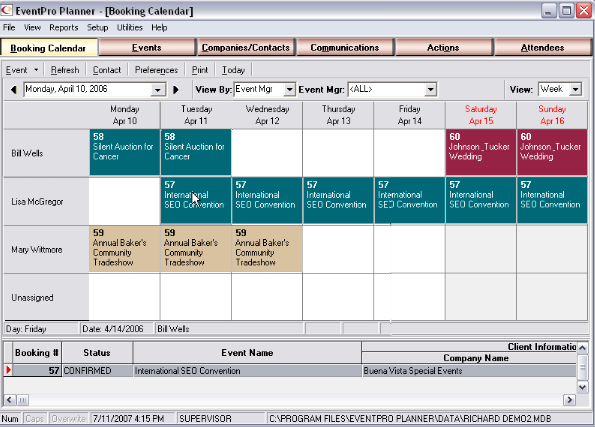
Task: Go to next week arrow
Action: [x=176, y=90]
